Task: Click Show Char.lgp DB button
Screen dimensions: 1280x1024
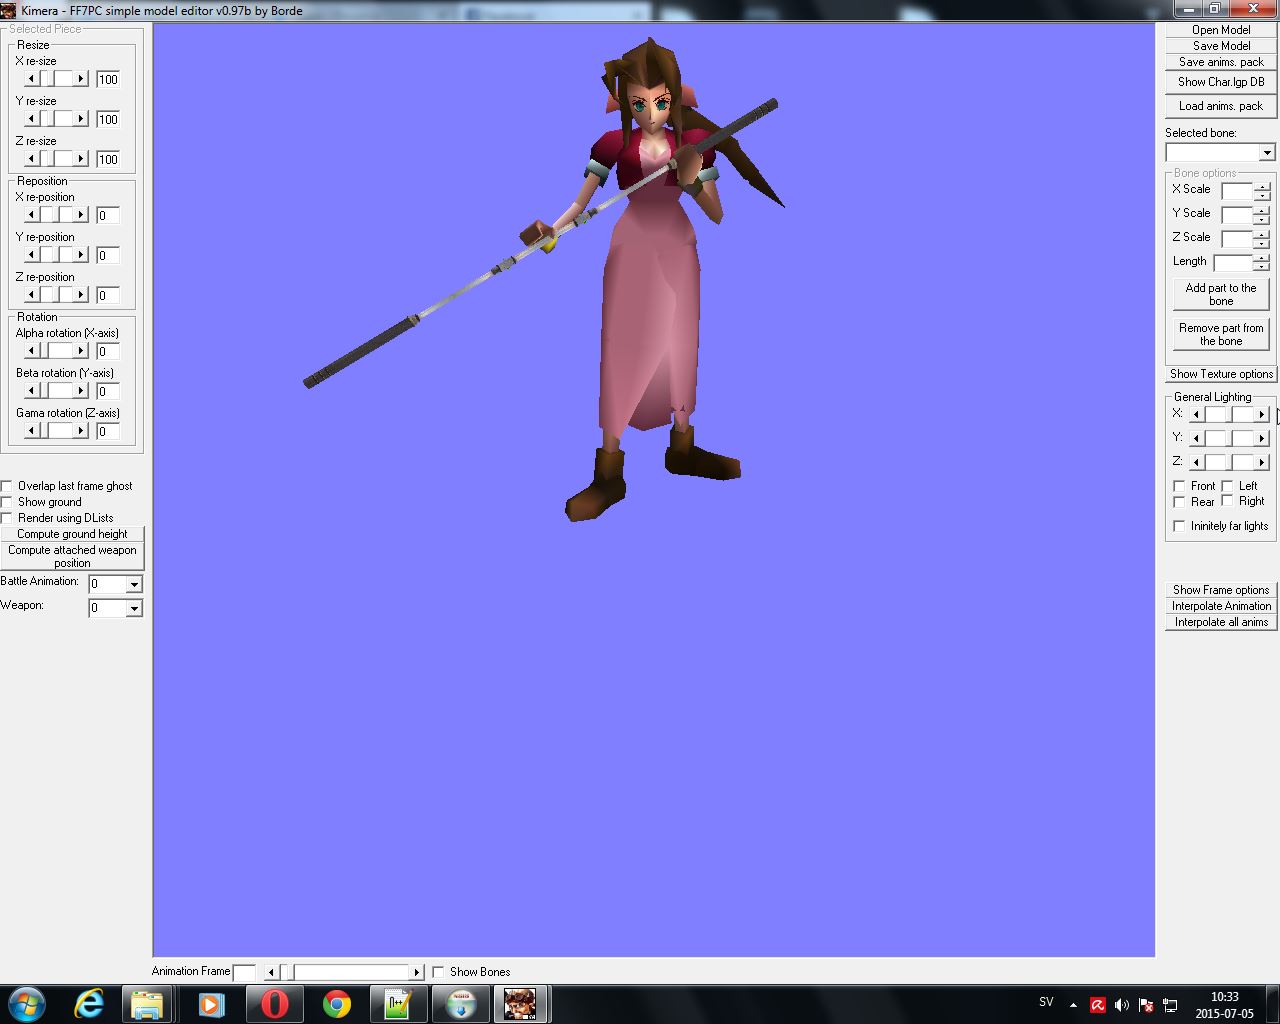Action: point(1221,82)
